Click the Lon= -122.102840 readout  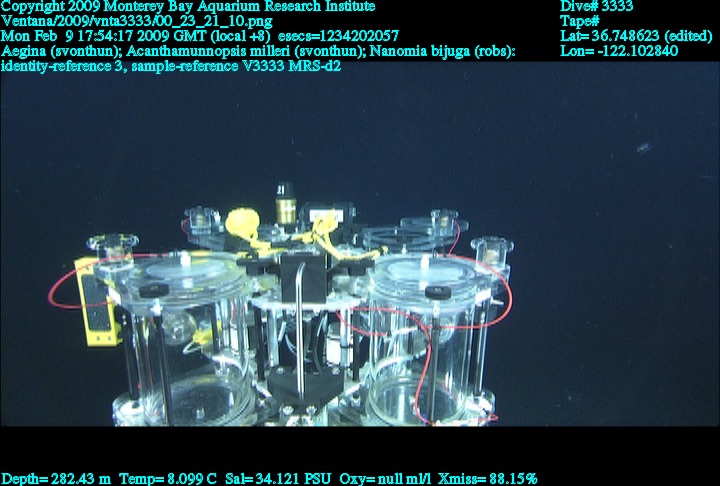click(619, 51)
